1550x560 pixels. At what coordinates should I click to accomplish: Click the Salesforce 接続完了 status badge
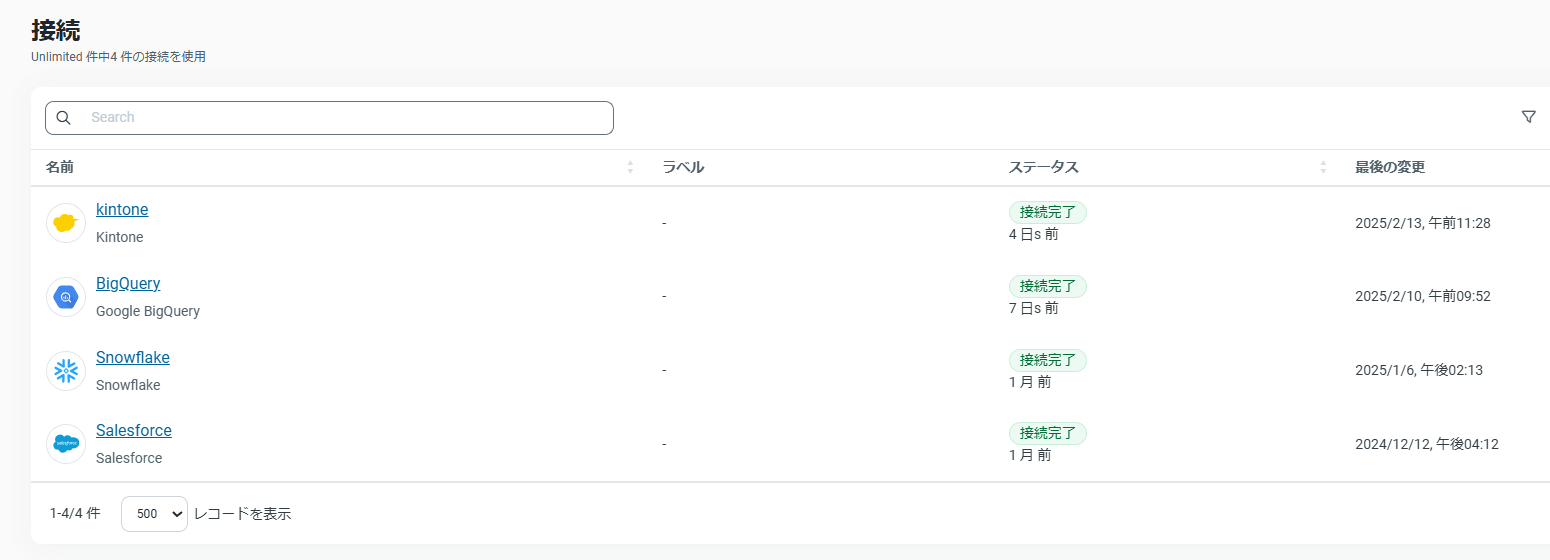pos(1047,433)
